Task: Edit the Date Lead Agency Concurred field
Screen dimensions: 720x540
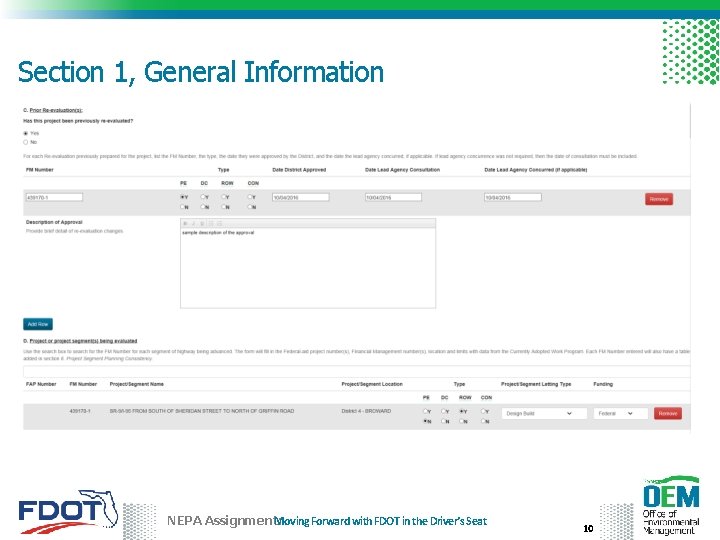Action: (513, 197)
